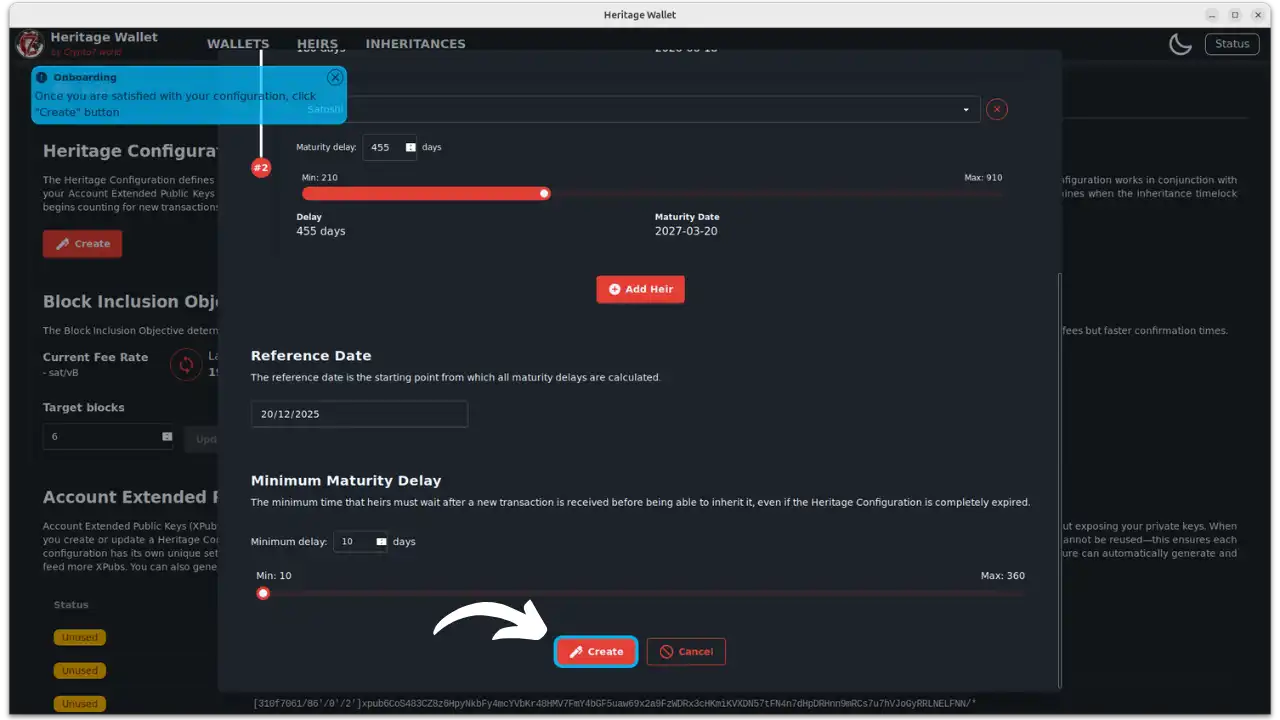The width and height of the screenshot is (1280, 720).
Task: Remove heir with red circle X icon
Action: coord(996,110)
